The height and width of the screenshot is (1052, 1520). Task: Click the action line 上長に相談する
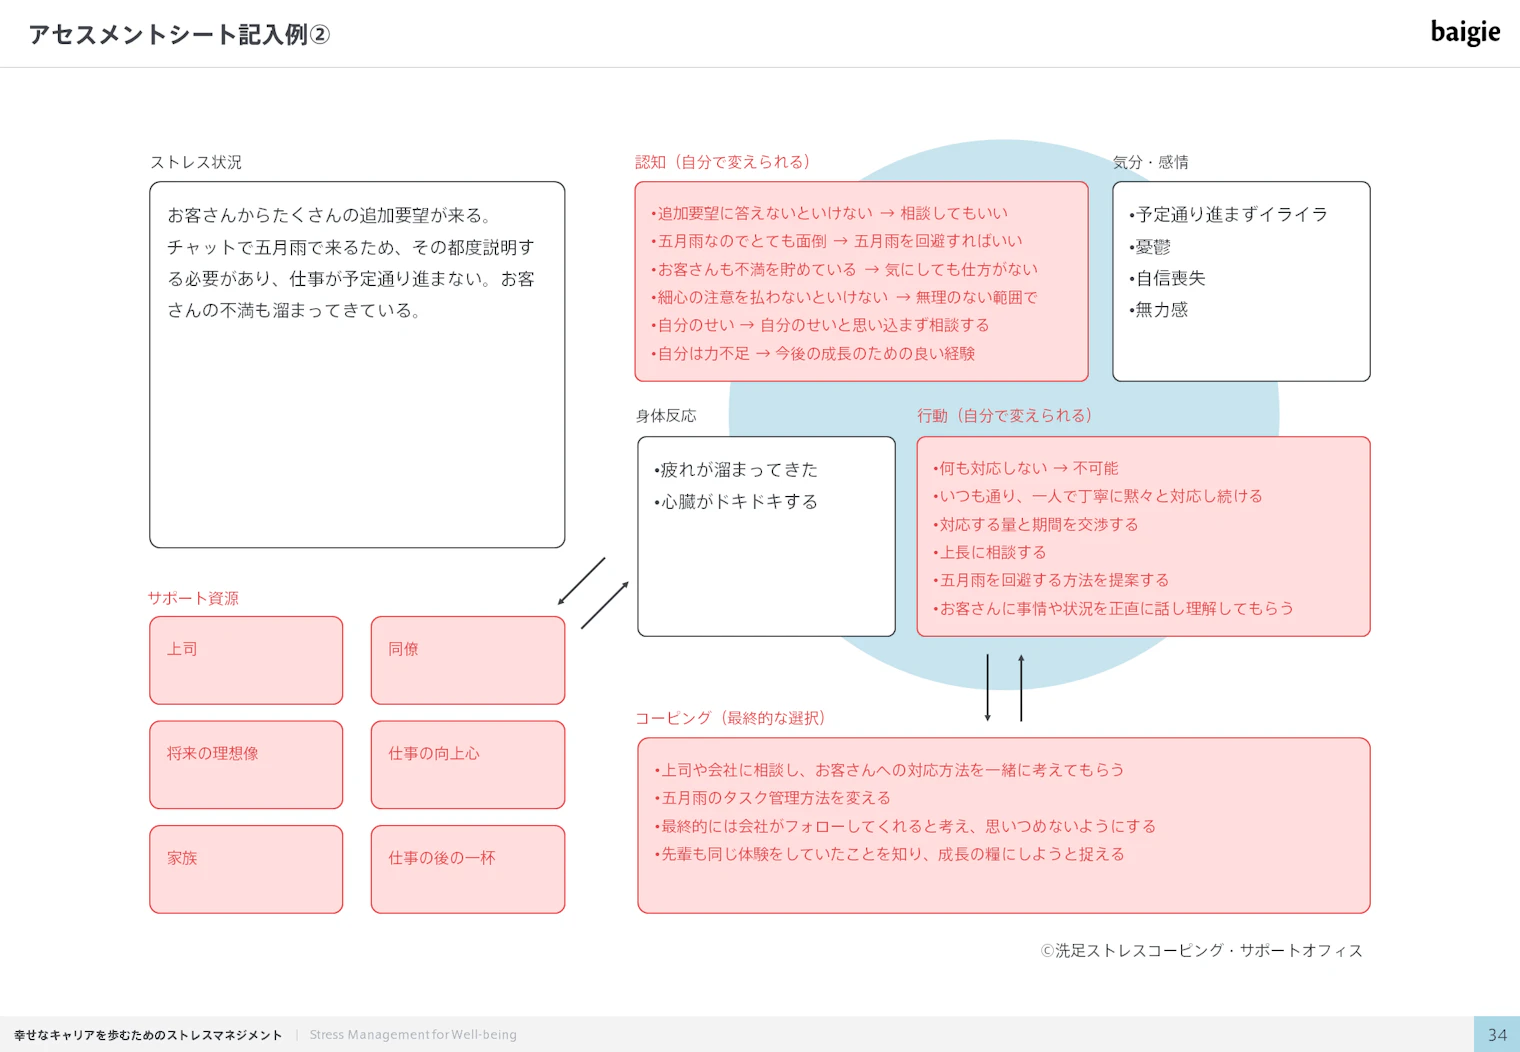pos(989,552)
